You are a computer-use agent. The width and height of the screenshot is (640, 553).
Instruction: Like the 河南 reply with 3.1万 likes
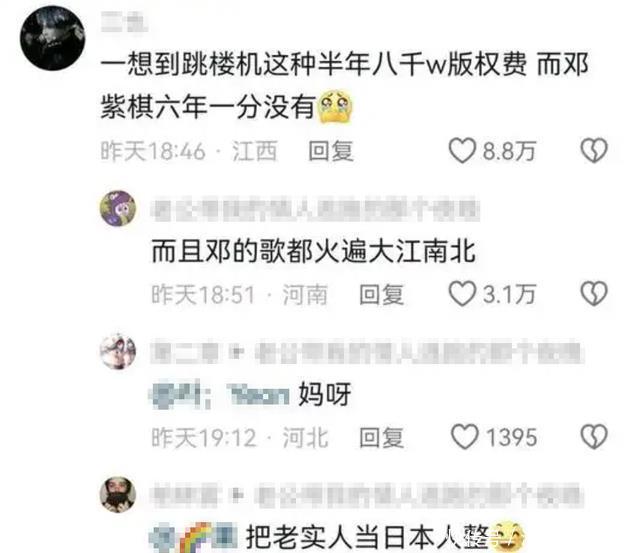[462, 293]
